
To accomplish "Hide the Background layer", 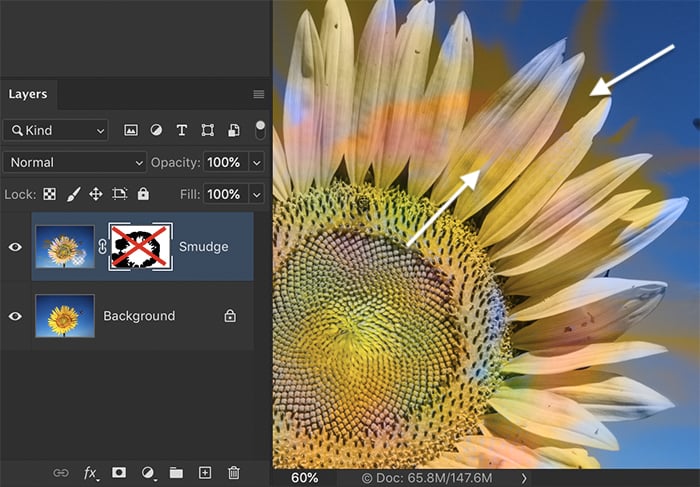I will coord(15,316).
